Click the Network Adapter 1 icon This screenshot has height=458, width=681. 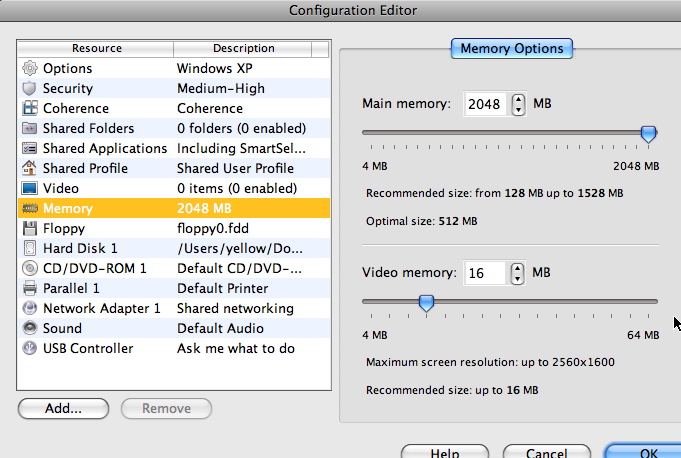(30, 308)
